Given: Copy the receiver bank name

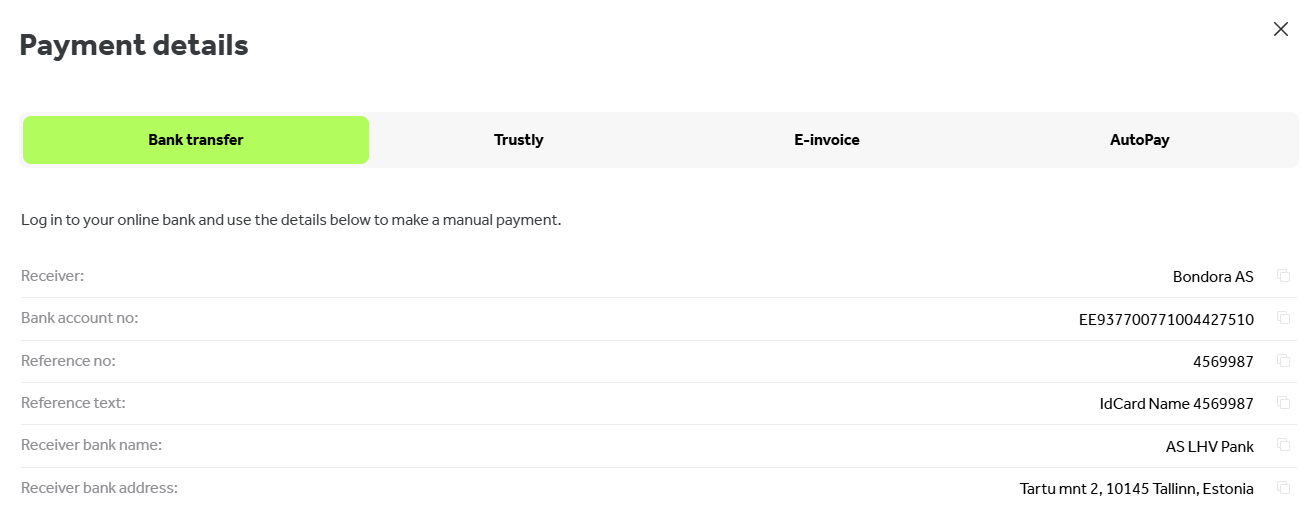Looking at the screenshot, I should point(1284,446).
